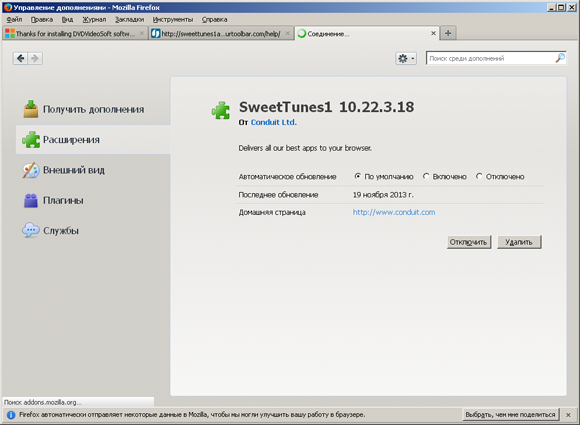Viewport: 580px width, 425px height.
Task: Open the Get Add-ons section icon
Action: (31, 109)
